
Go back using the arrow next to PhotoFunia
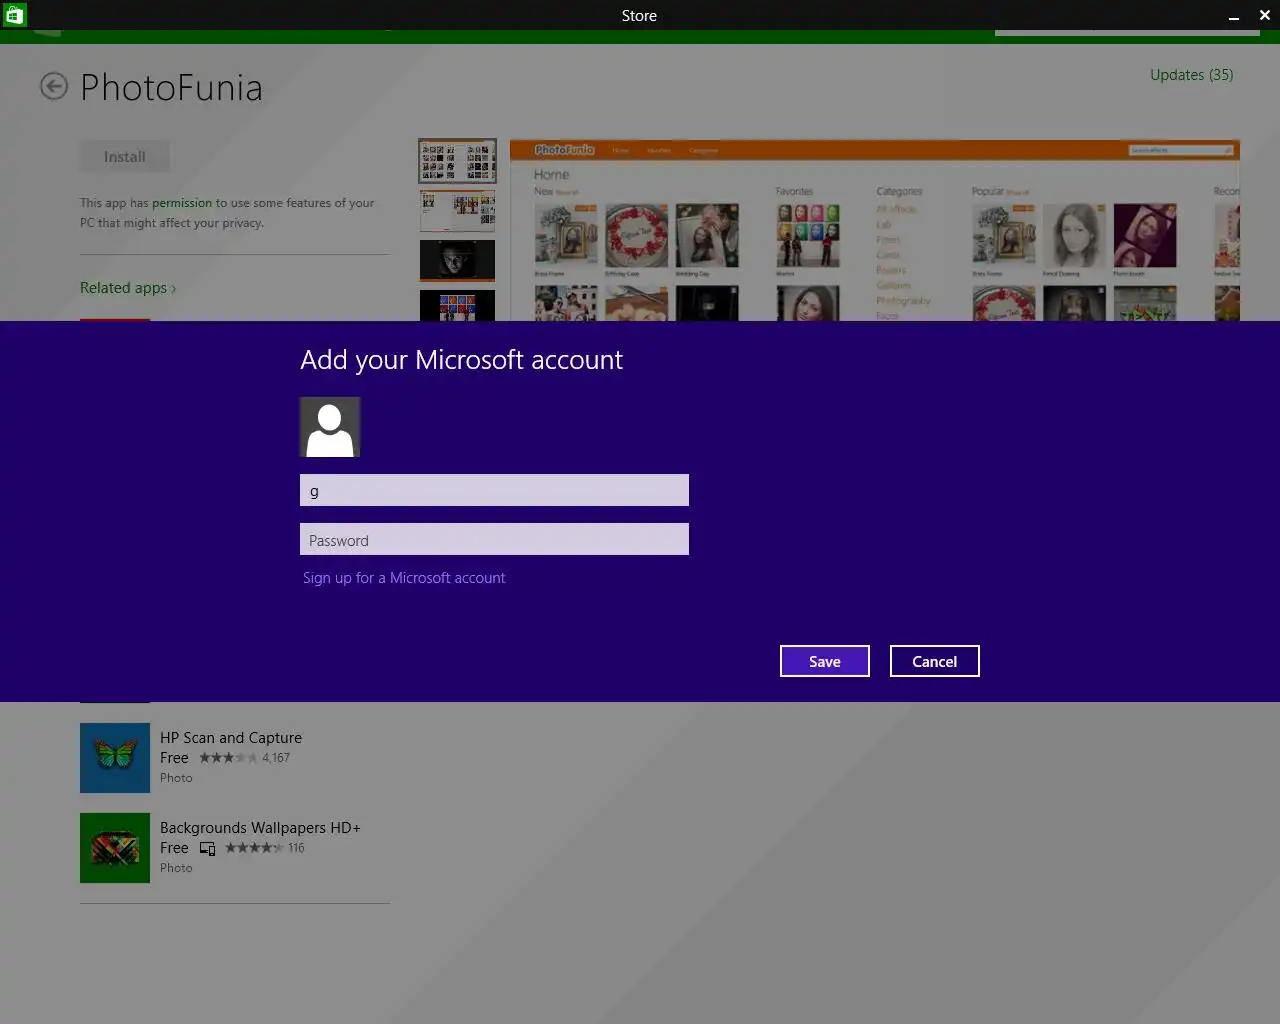[54, 87]
